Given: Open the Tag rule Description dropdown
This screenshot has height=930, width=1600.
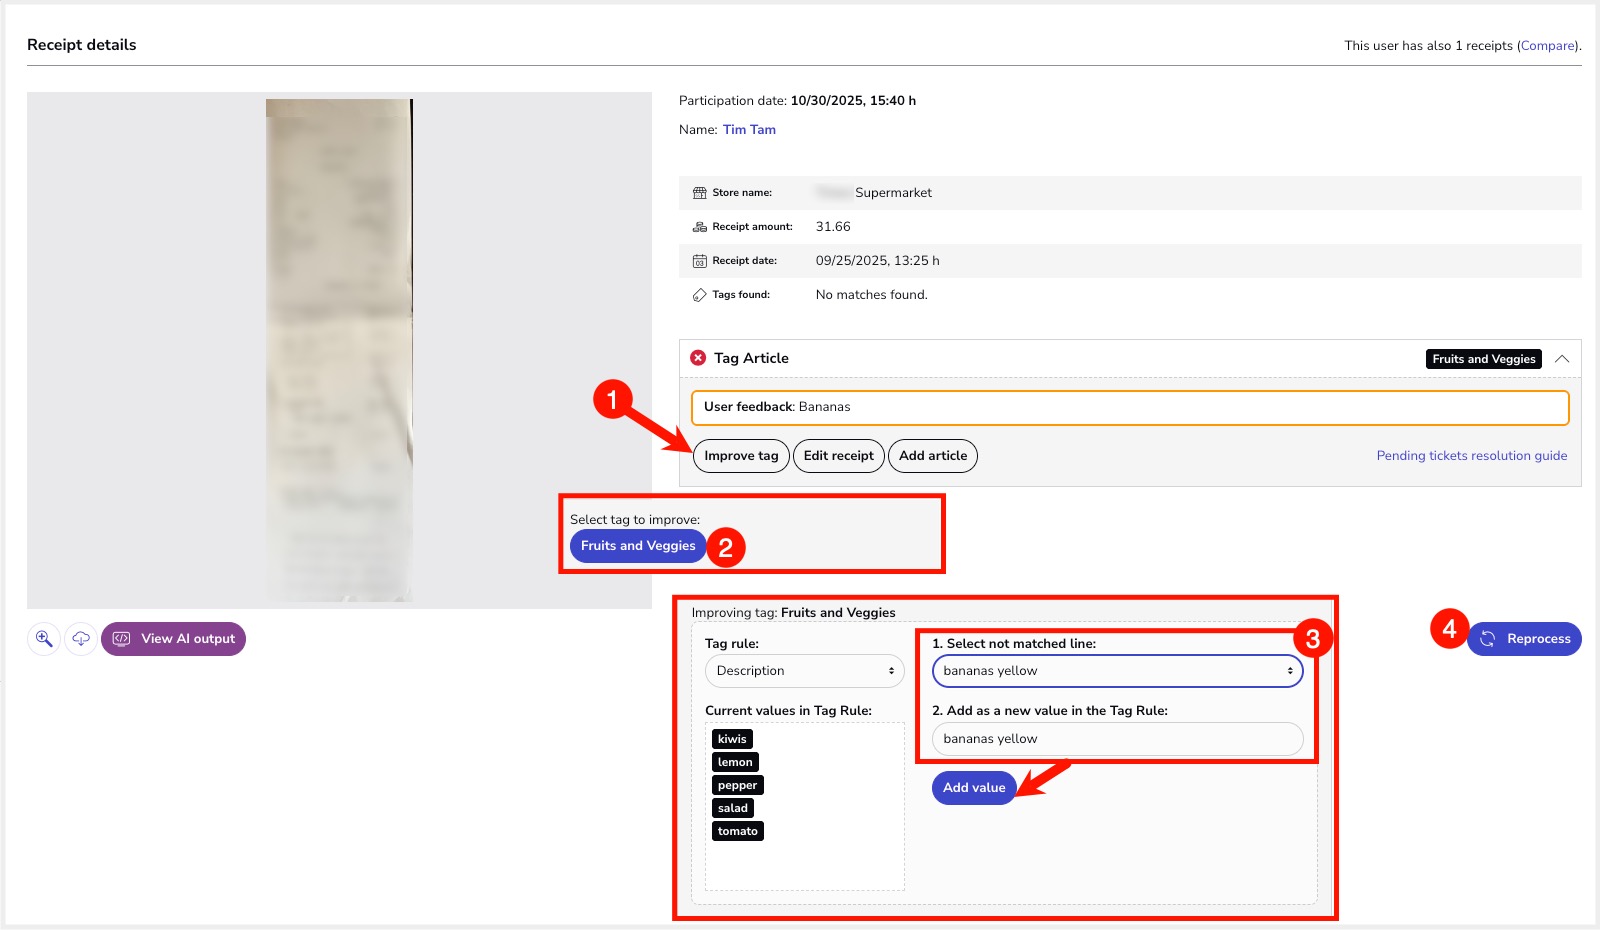Looking at the screenshot, I should [804, 671].
